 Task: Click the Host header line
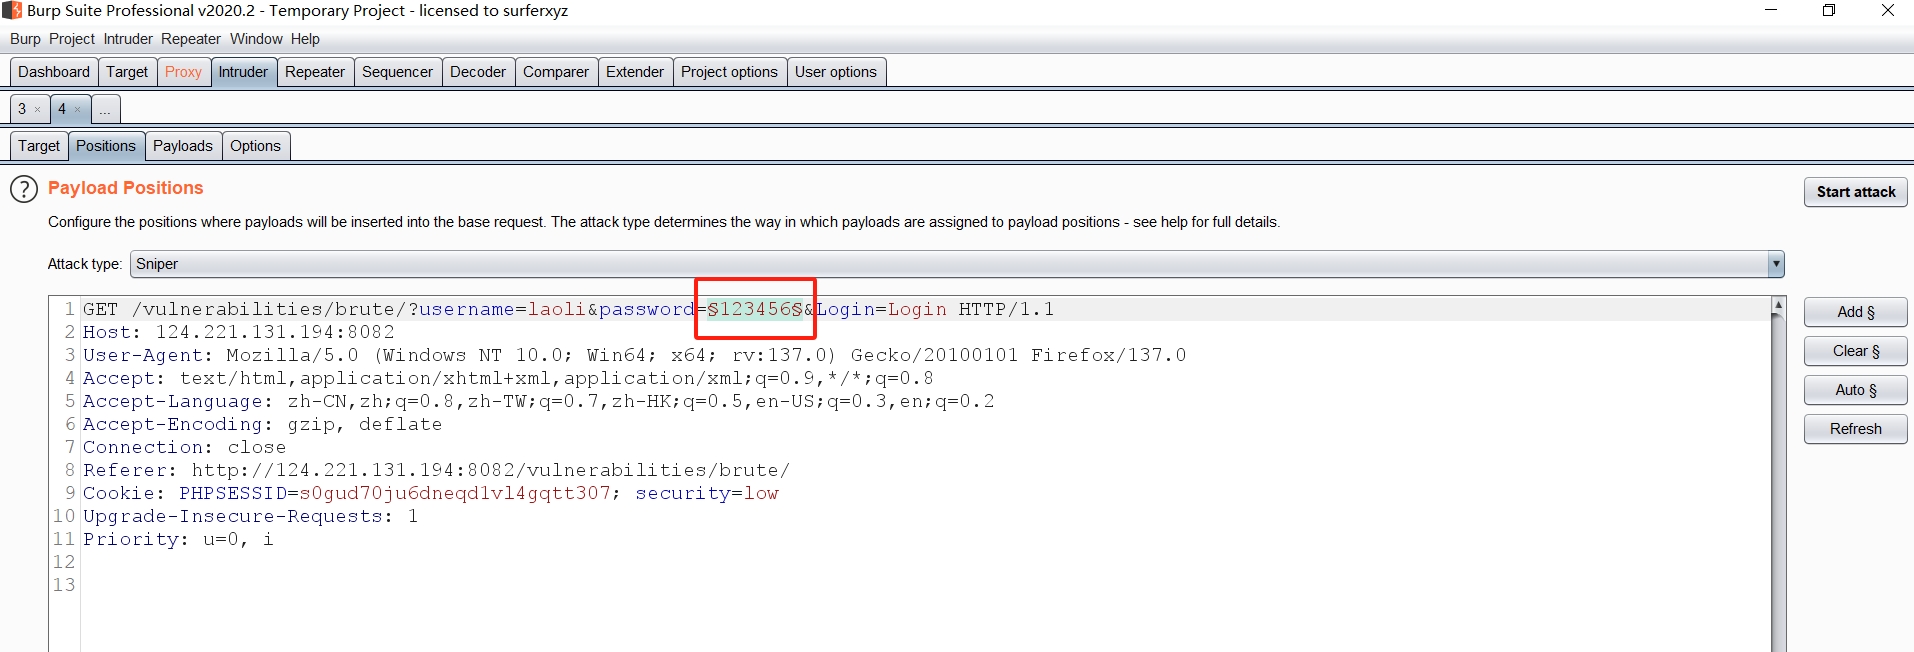click(239, 332)
